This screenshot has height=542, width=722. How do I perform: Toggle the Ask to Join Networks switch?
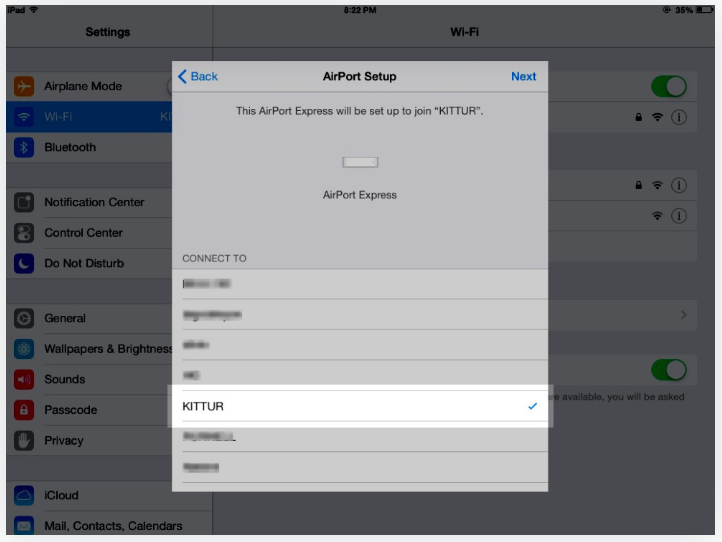(669, 370)
